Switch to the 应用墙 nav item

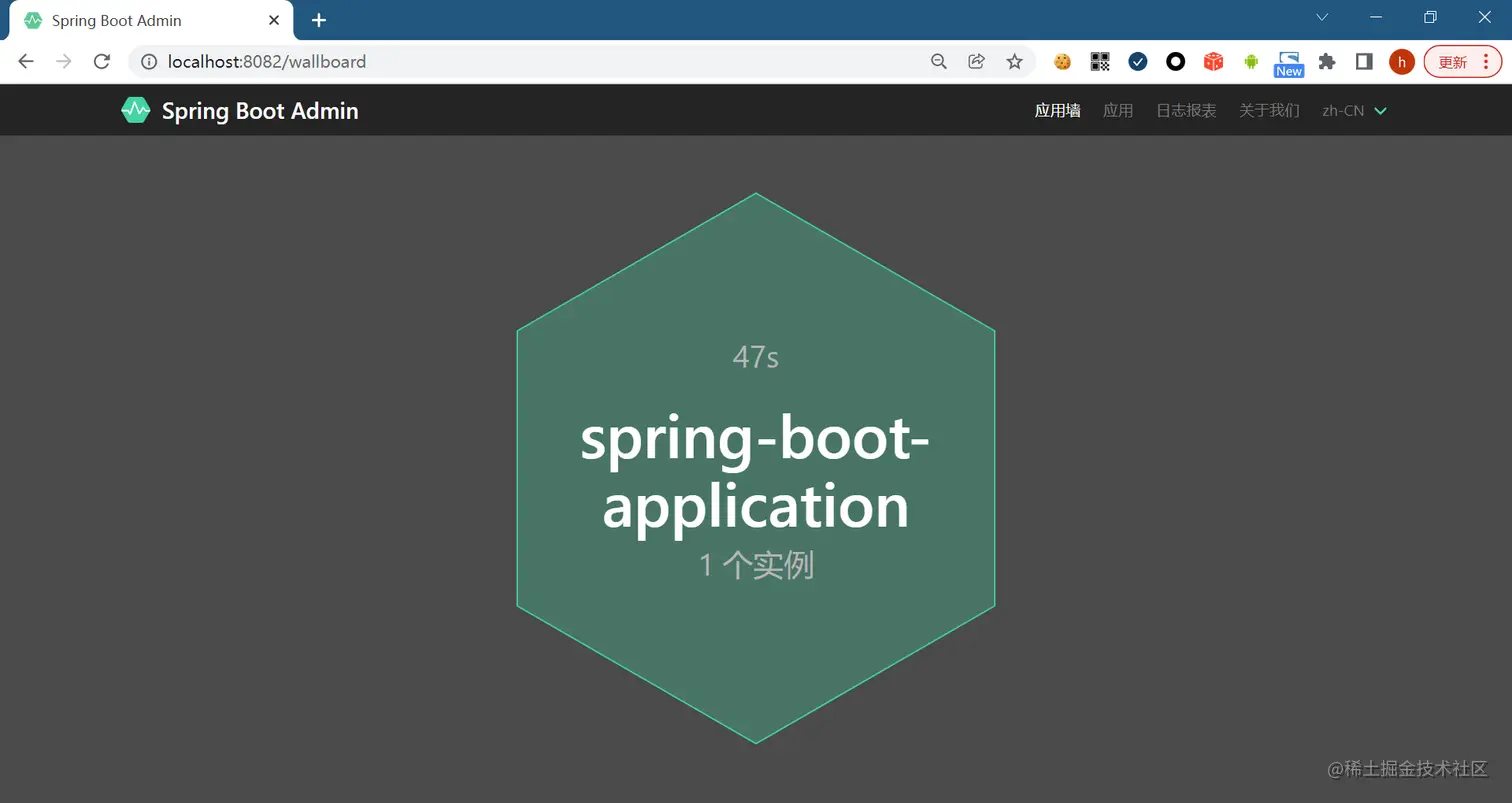click(1057, 111)
